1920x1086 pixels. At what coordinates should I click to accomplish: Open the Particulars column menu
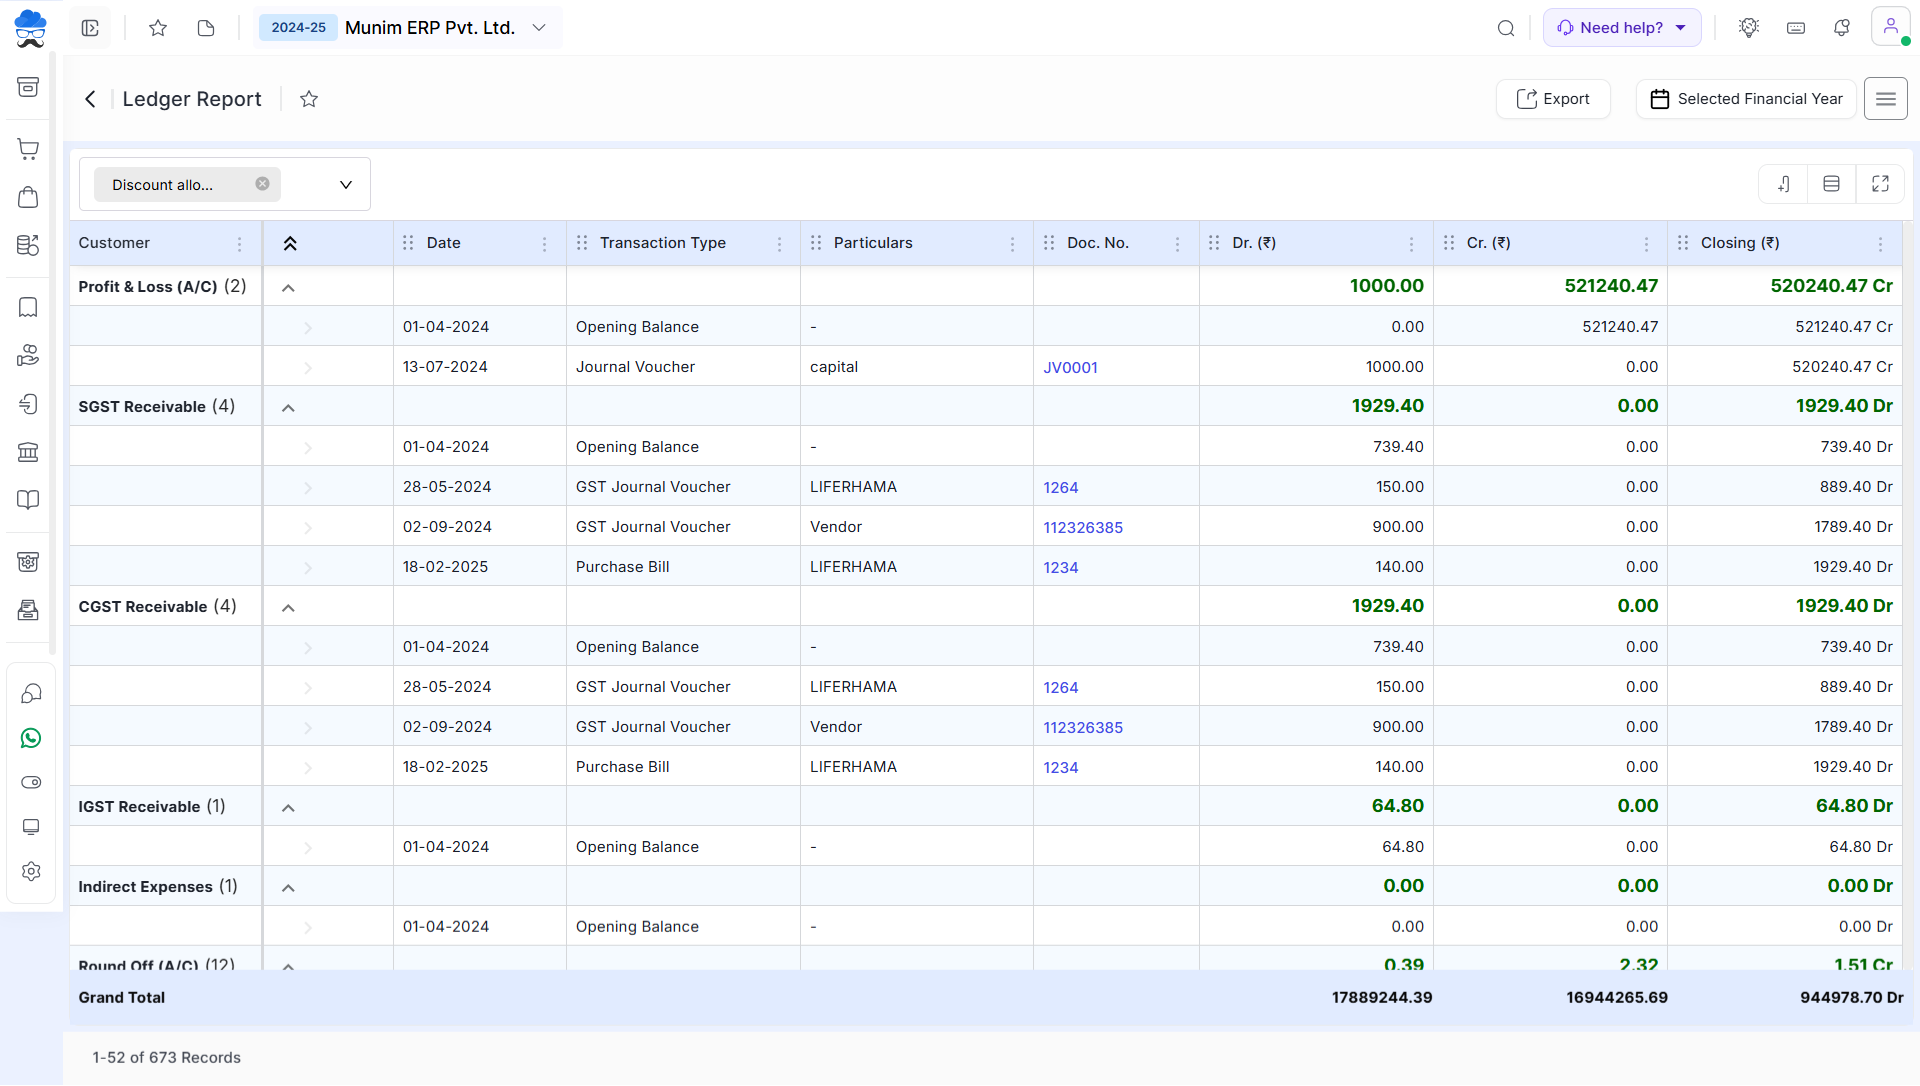point(1012,244)
